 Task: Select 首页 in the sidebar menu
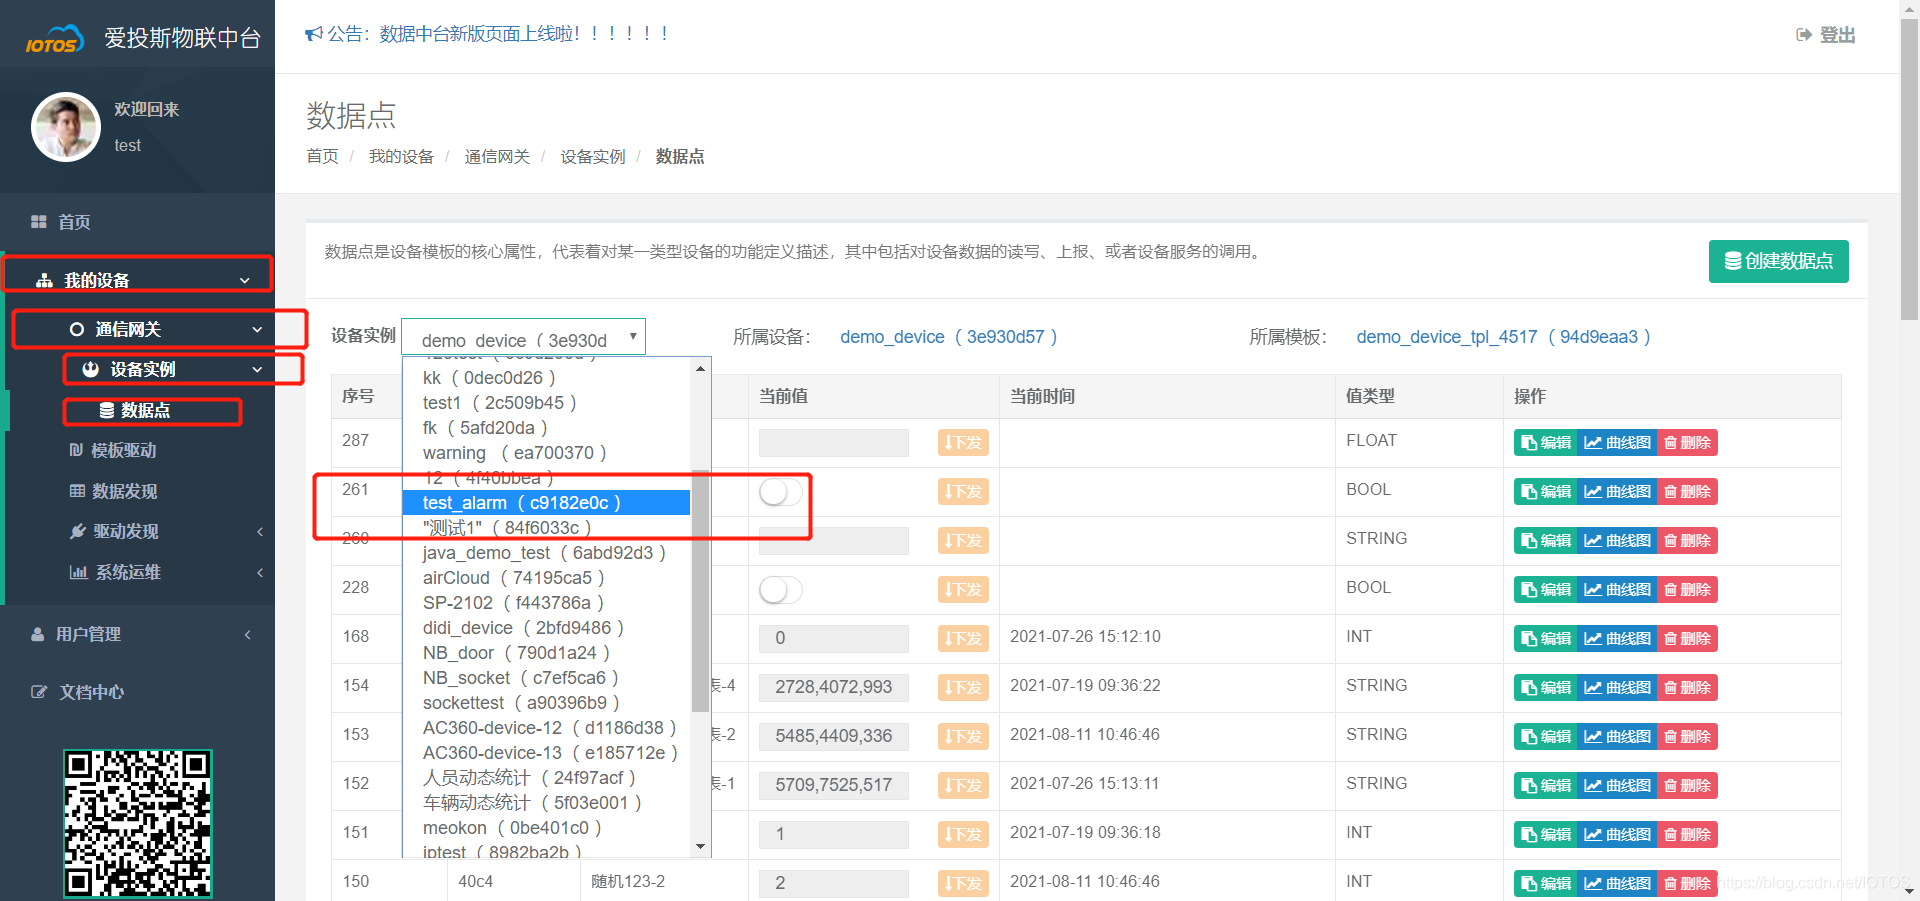73,221
